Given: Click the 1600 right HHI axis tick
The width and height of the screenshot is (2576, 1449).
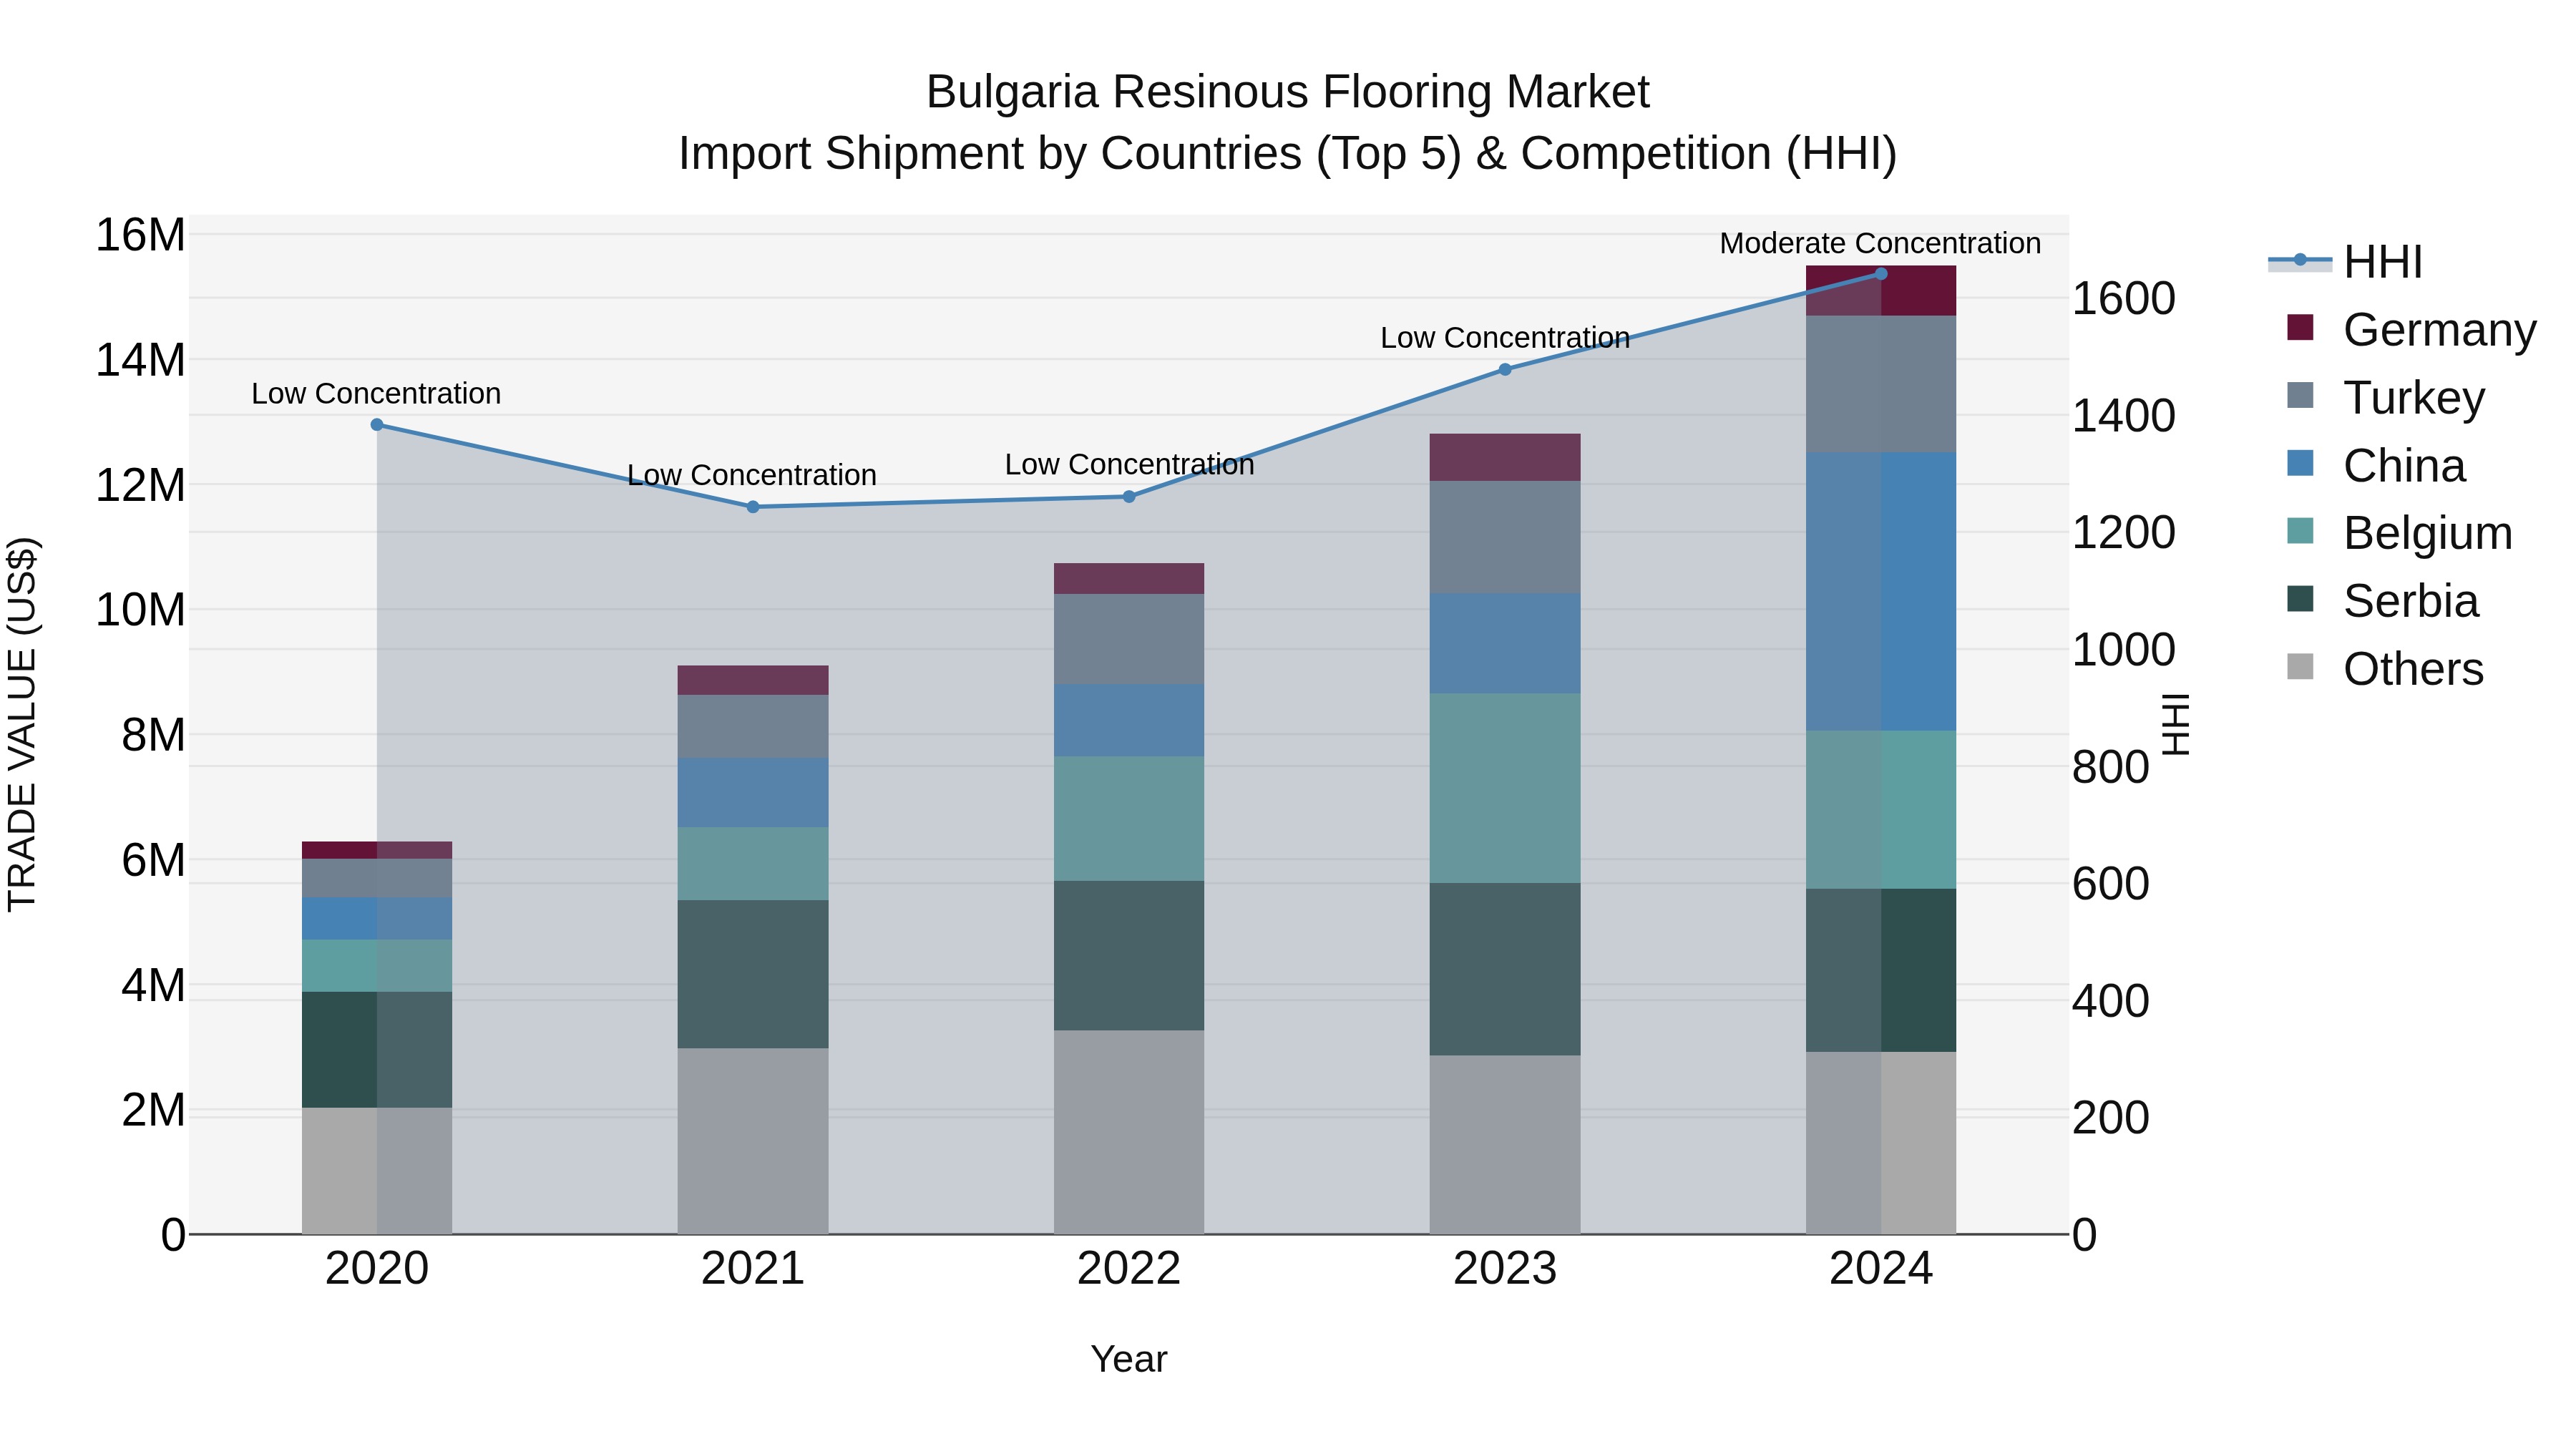Looking at the screenshot, I should tap(2123, 298).
